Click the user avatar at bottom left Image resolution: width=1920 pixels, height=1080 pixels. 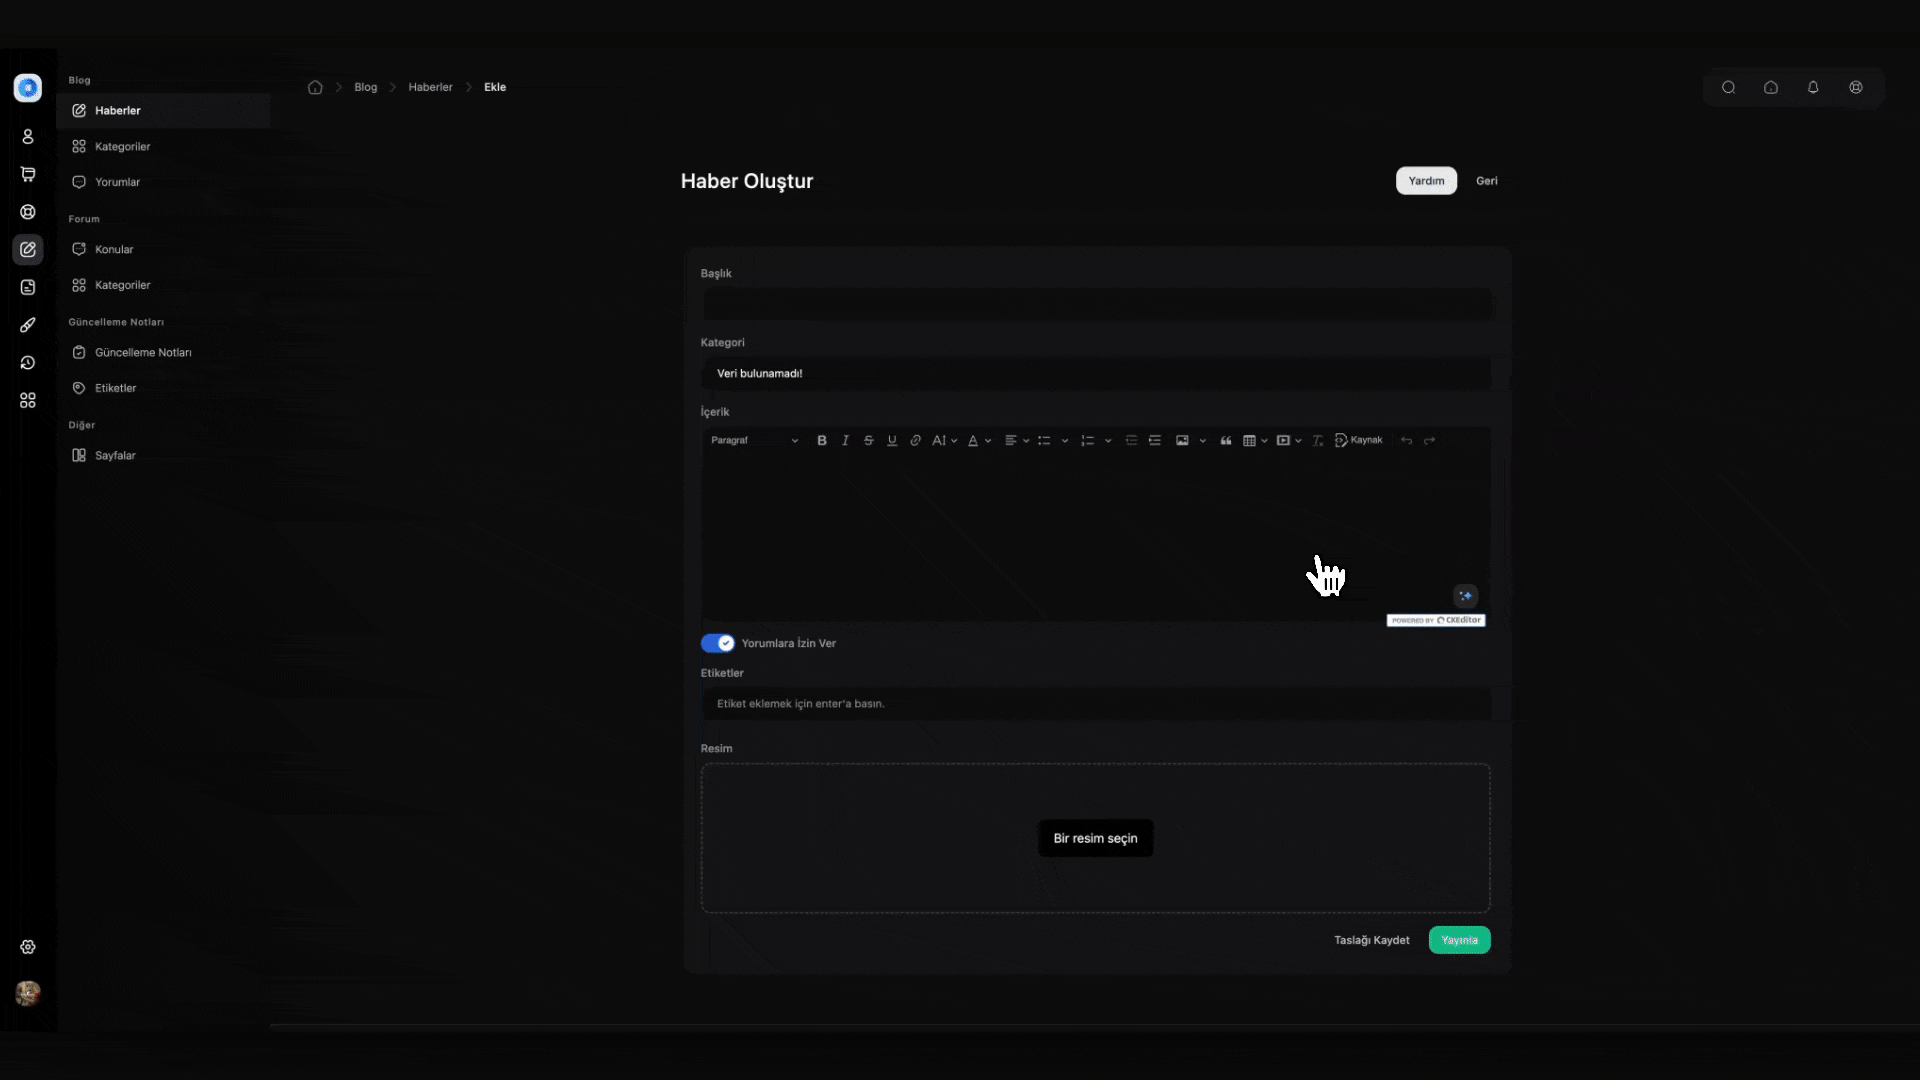(x=28, y=993)
